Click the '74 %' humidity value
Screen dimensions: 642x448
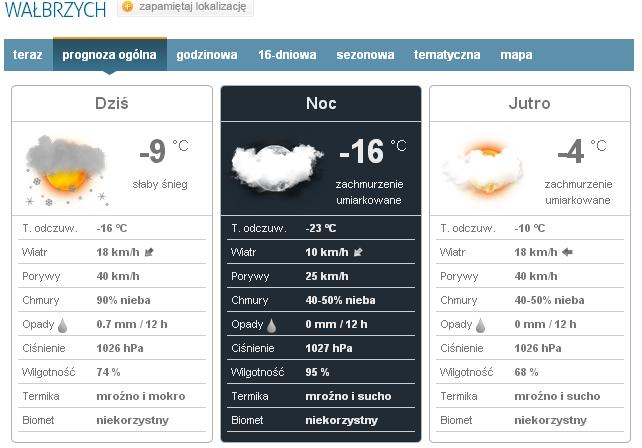(x=108, y=372)
